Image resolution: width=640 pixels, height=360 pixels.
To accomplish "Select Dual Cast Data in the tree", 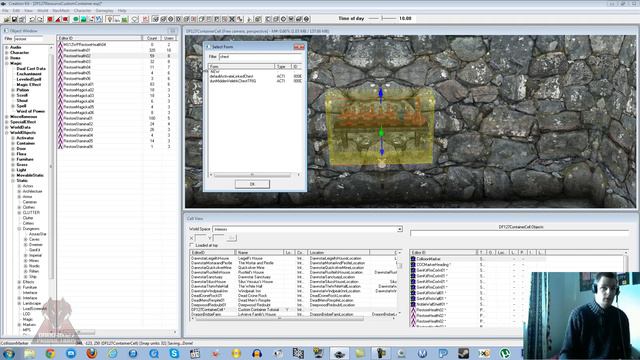I will tap(31, 69).
